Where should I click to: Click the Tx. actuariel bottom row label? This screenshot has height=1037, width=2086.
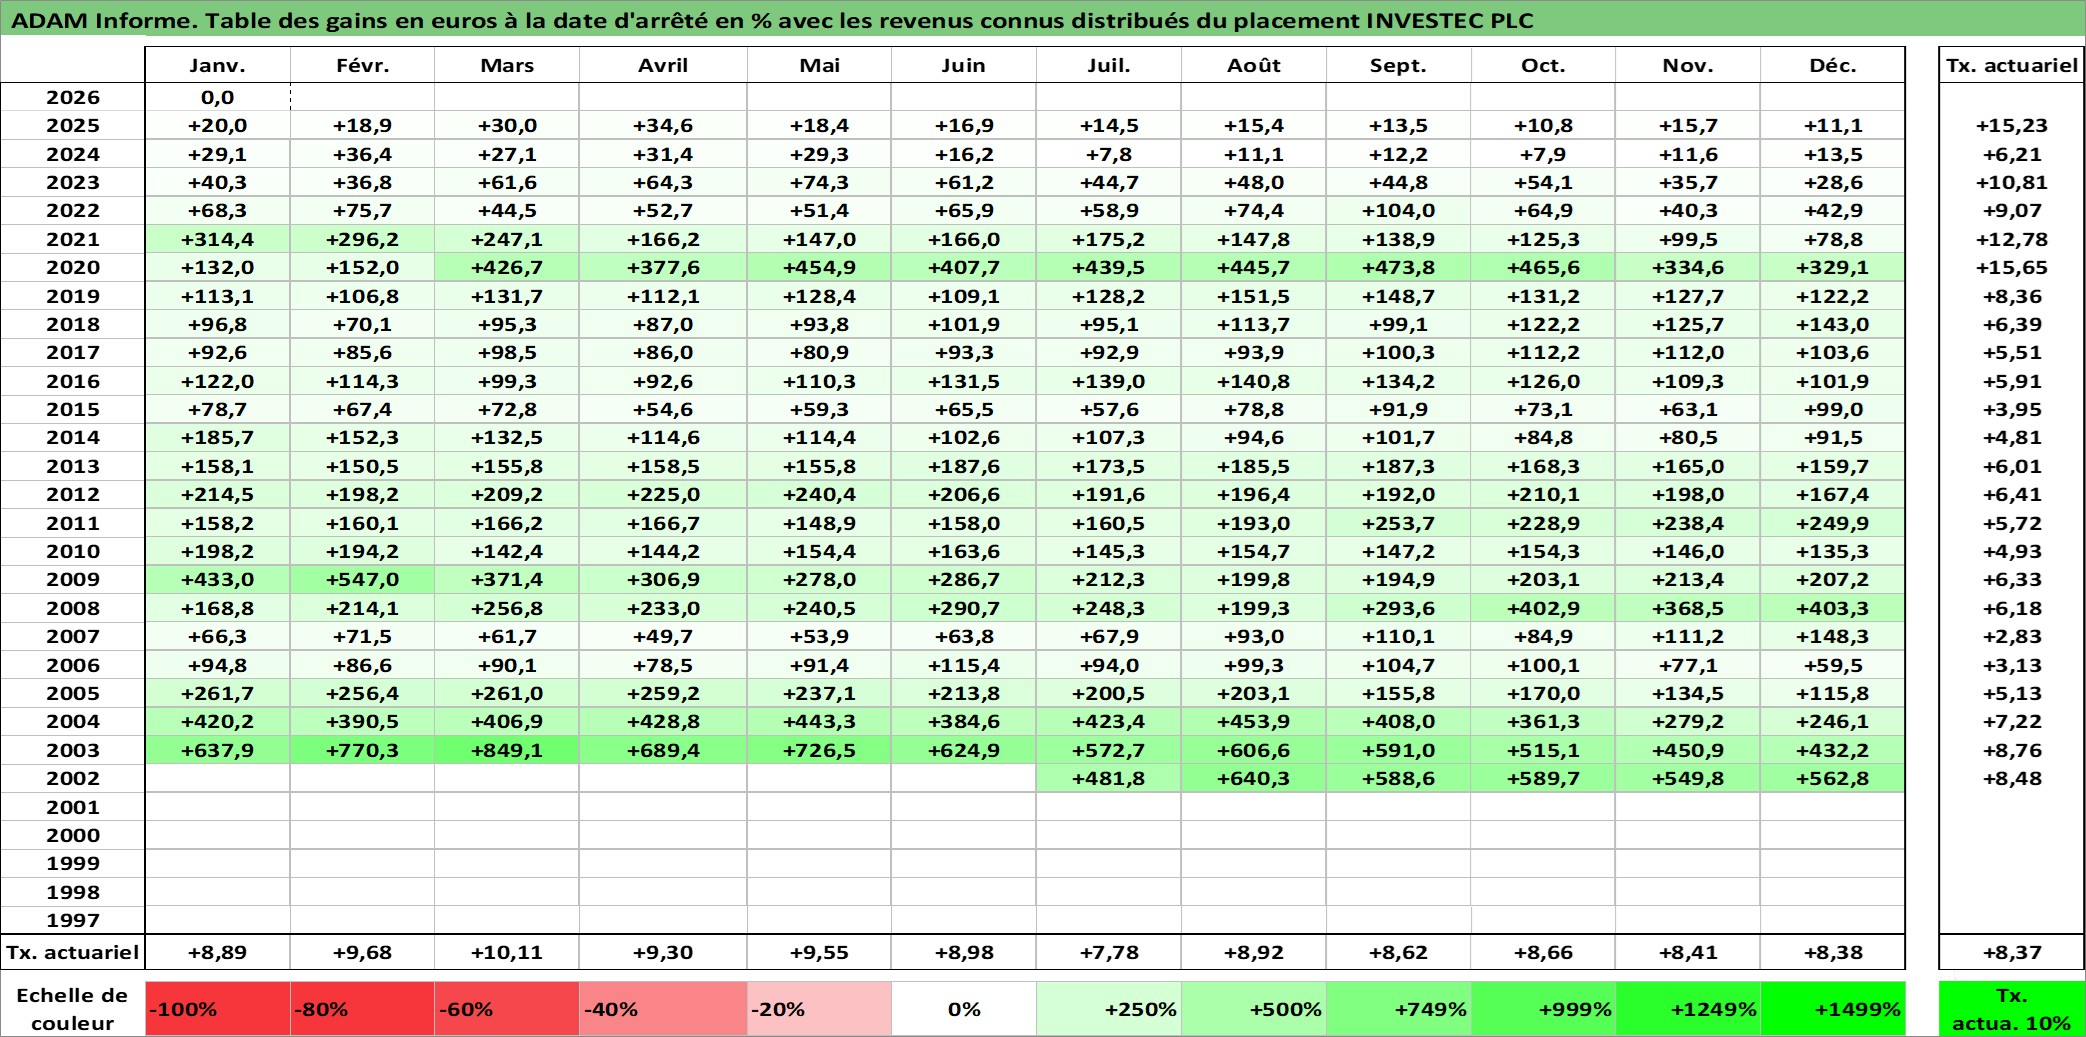72,952
